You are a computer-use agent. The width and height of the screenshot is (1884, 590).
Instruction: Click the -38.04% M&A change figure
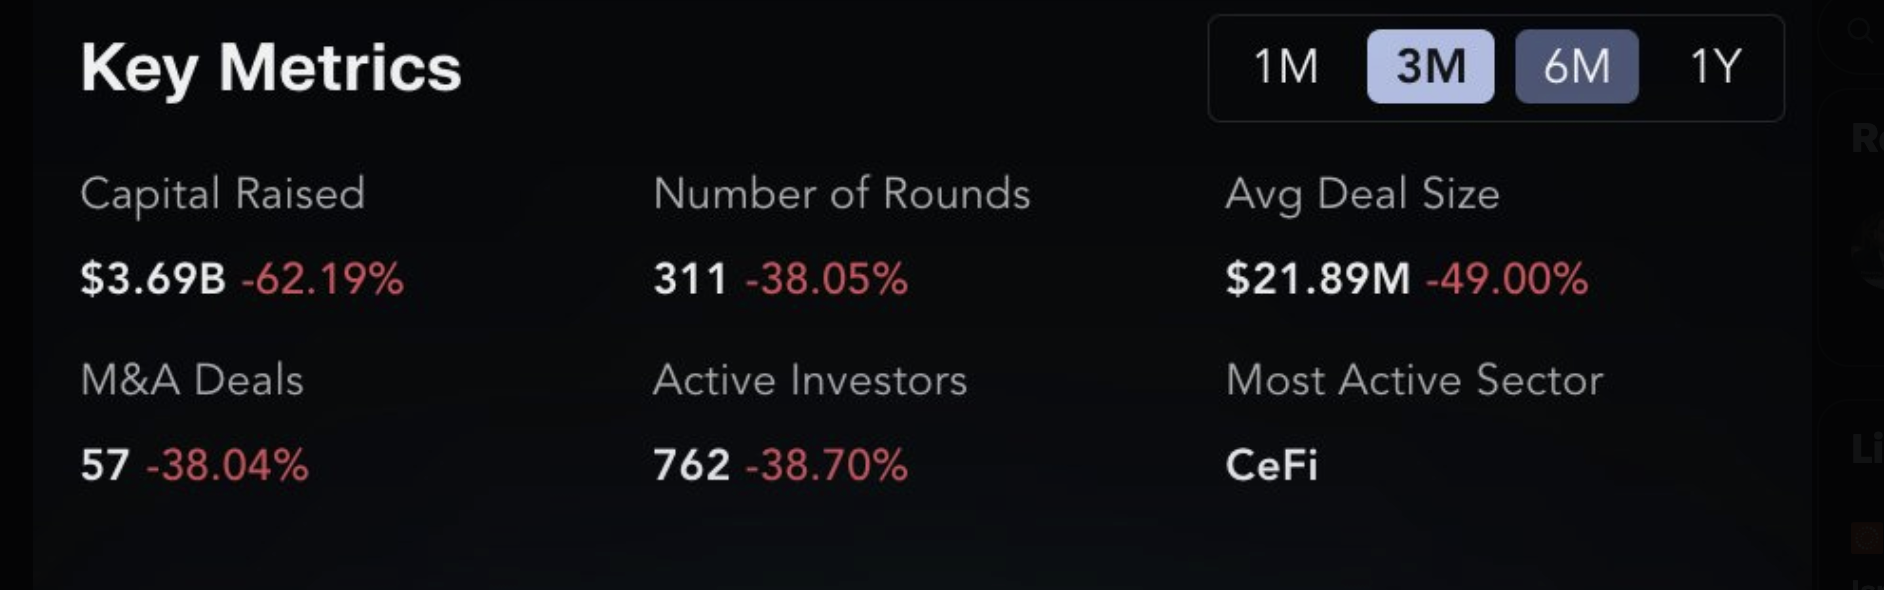227,466
